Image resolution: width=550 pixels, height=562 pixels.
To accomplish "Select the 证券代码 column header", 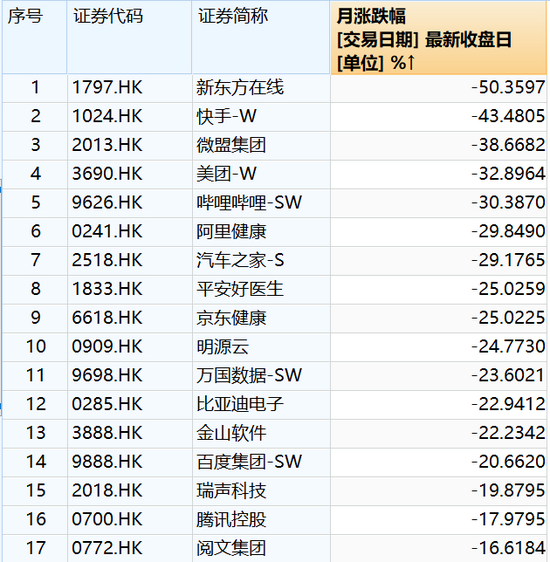I will [129, 37].
